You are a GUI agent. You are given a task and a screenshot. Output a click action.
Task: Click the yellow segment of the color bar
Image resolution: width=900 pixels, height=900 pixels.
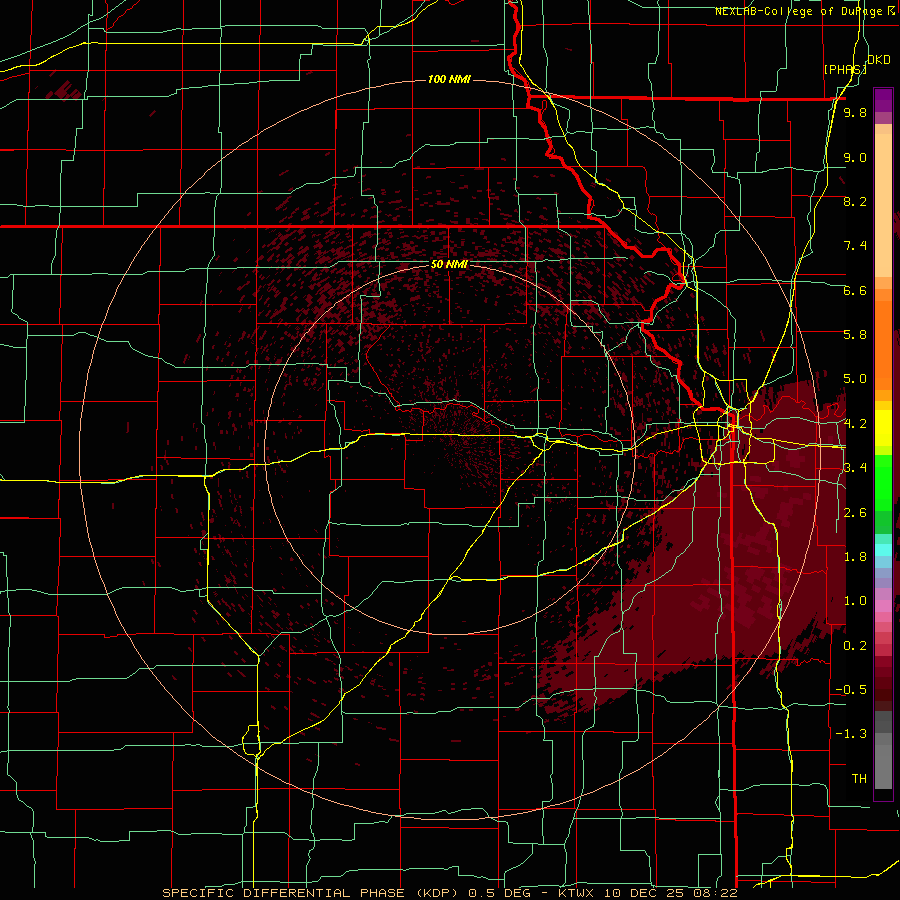click(883, 428)
